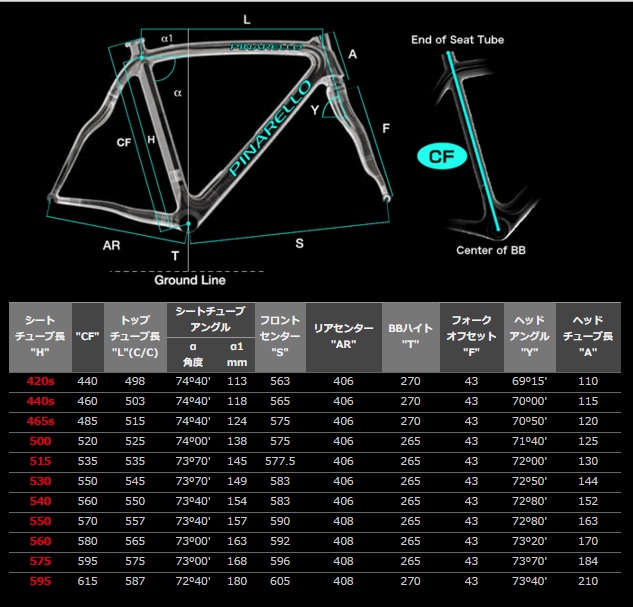This screenshot has width=633, height=607.
Task: Click the α1 mm sub-header
Action: pyautogui.click(x=237, y=354)
